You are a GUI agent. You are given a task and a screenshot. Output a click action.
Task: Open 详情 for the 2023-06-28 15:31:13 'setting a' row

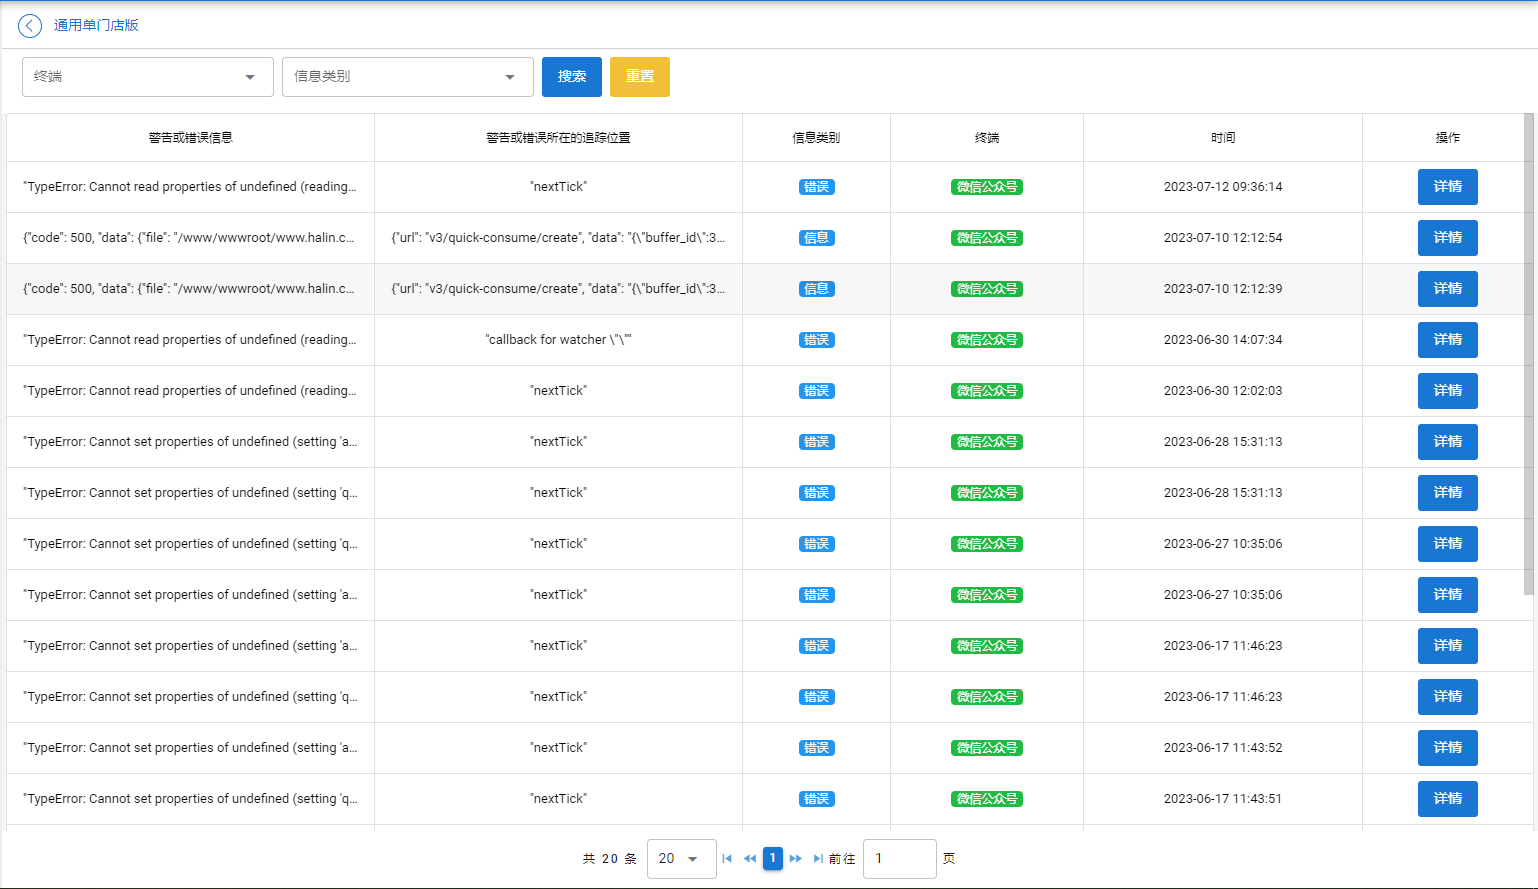tap(1448, 442)
